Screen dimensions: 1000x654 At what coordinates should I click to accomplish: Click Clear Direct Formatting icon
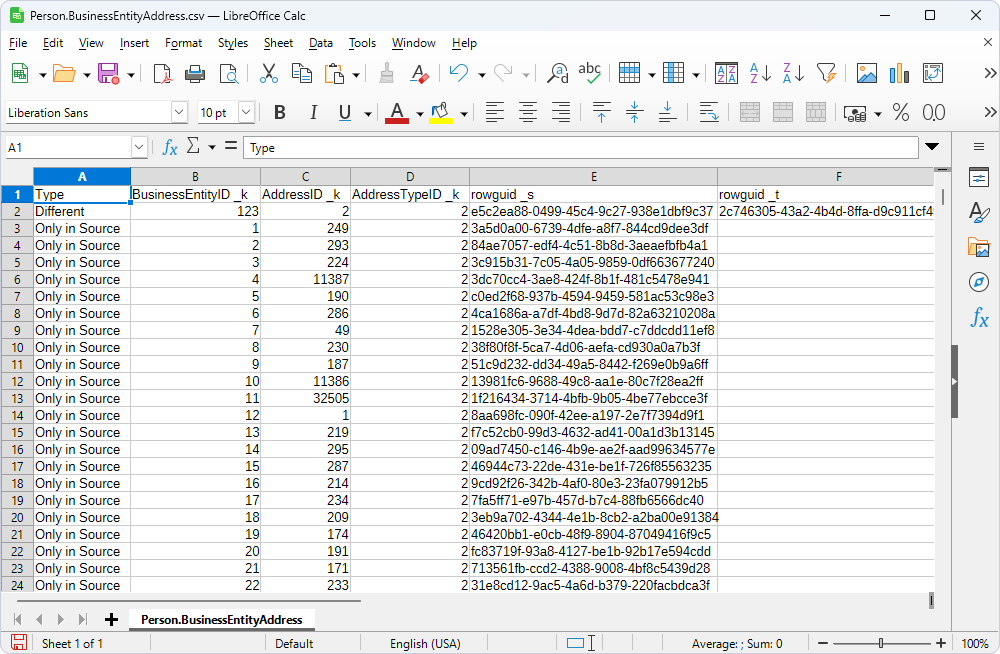[x=419, y=74]
